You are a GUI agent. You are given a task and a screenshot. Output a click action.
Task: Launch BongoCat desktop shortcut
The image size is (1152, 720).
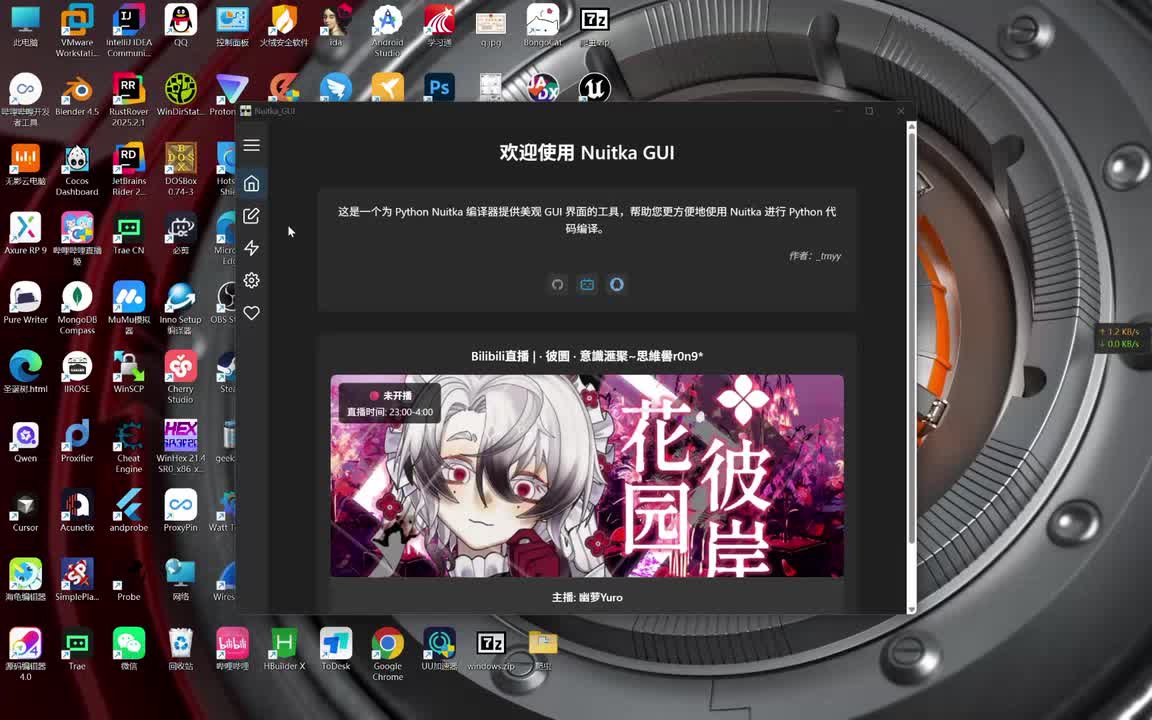point(543,26)
